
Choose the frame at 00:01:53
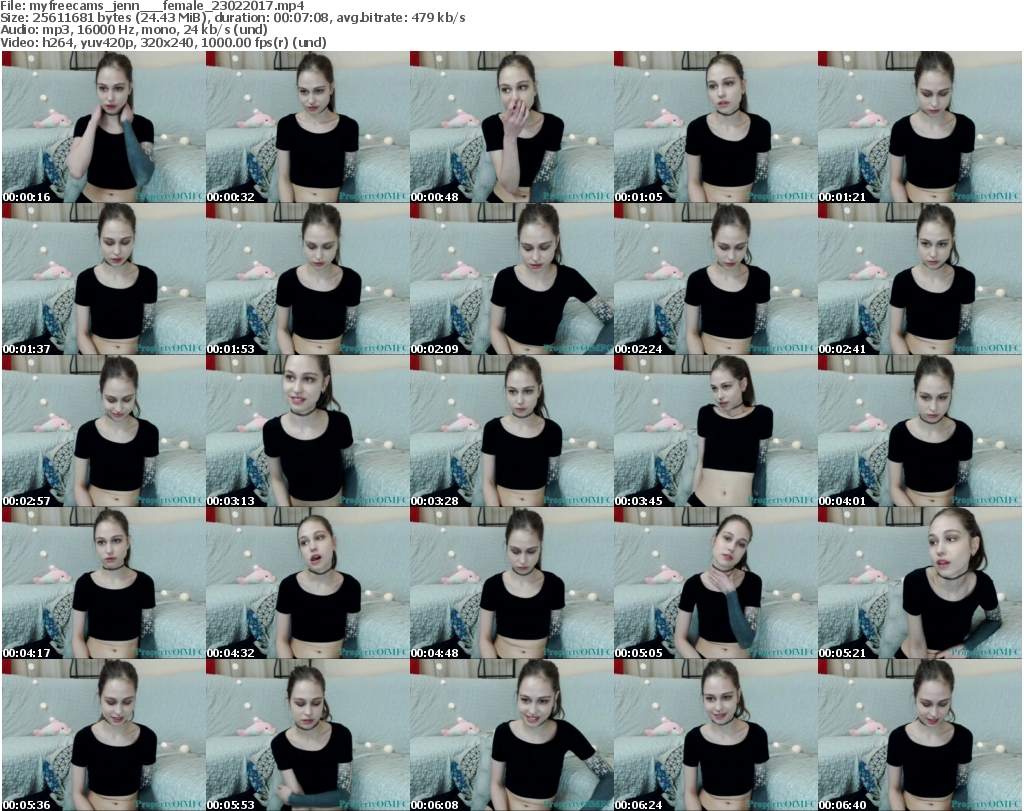(308, 279)
